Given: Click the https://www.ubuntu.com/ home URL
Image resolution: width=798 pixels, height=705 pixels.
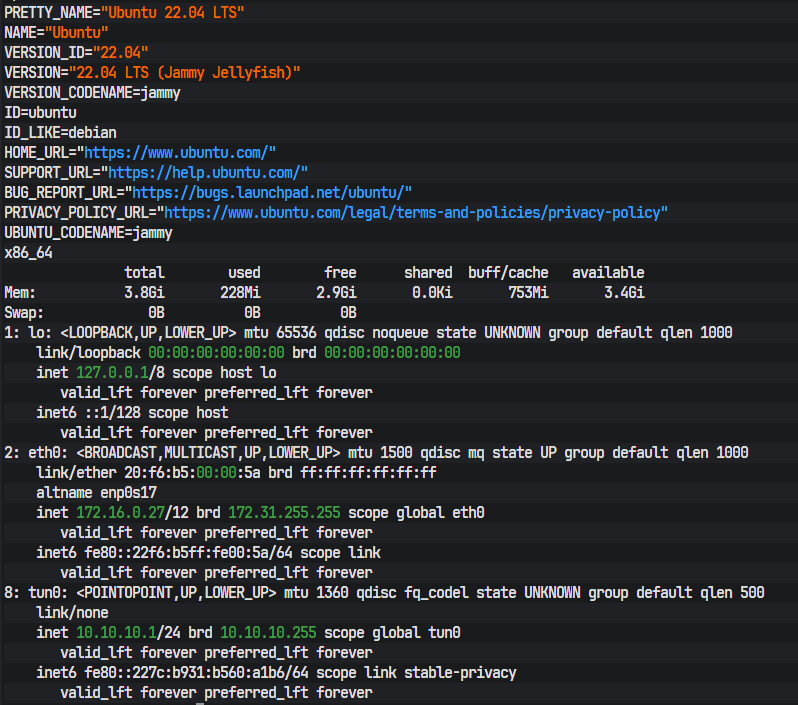Looking at the screenshot, I should click(x=176, y=153).
